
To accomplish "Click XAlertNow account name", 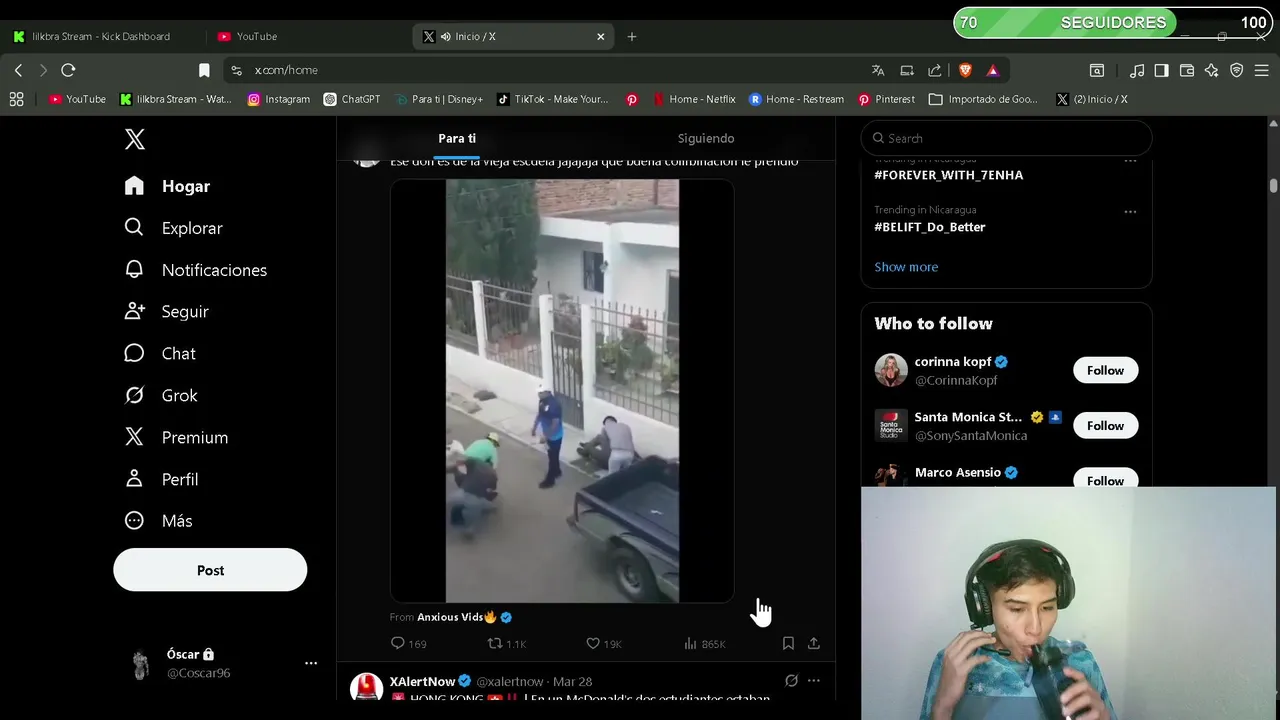I will (x=423, y=681).
